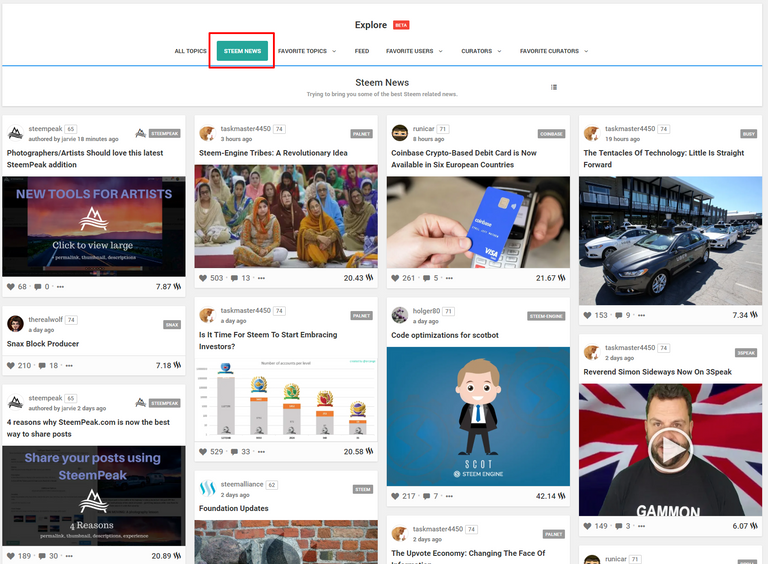The image size is (768, 564).
Task: Open Reverend Simon Sideways Now On 3Speak title
Action: (x=657, y=372)
